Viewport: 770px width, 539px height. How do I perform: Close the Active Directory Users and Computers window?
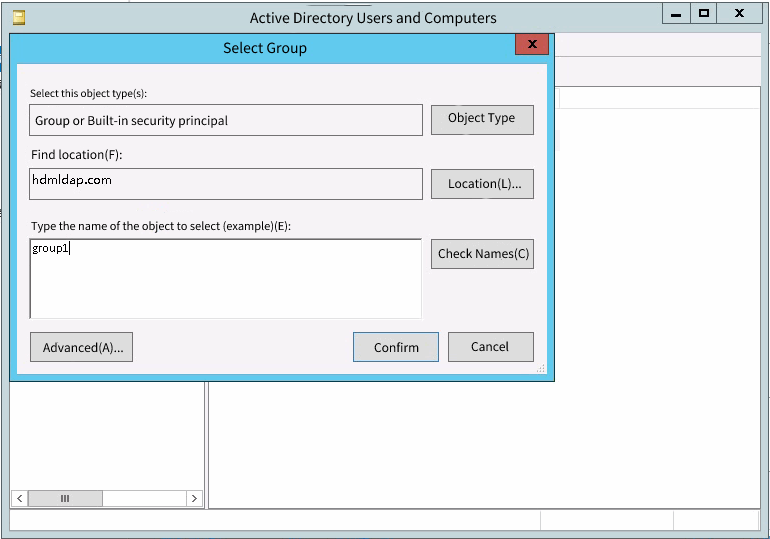739,13
